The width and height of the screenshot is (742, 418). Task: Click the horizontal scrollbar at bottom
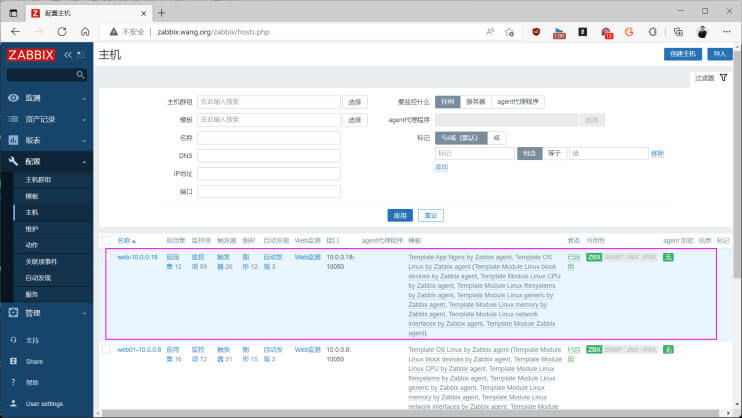tap(410, 413)
